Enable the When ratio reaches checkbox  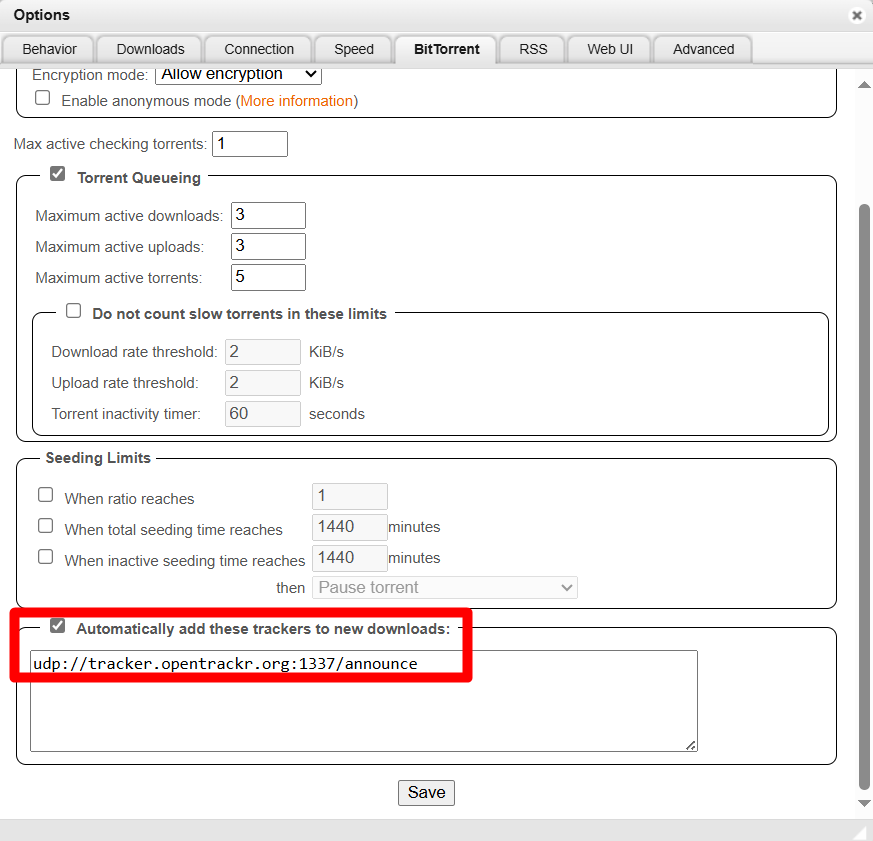46,495
